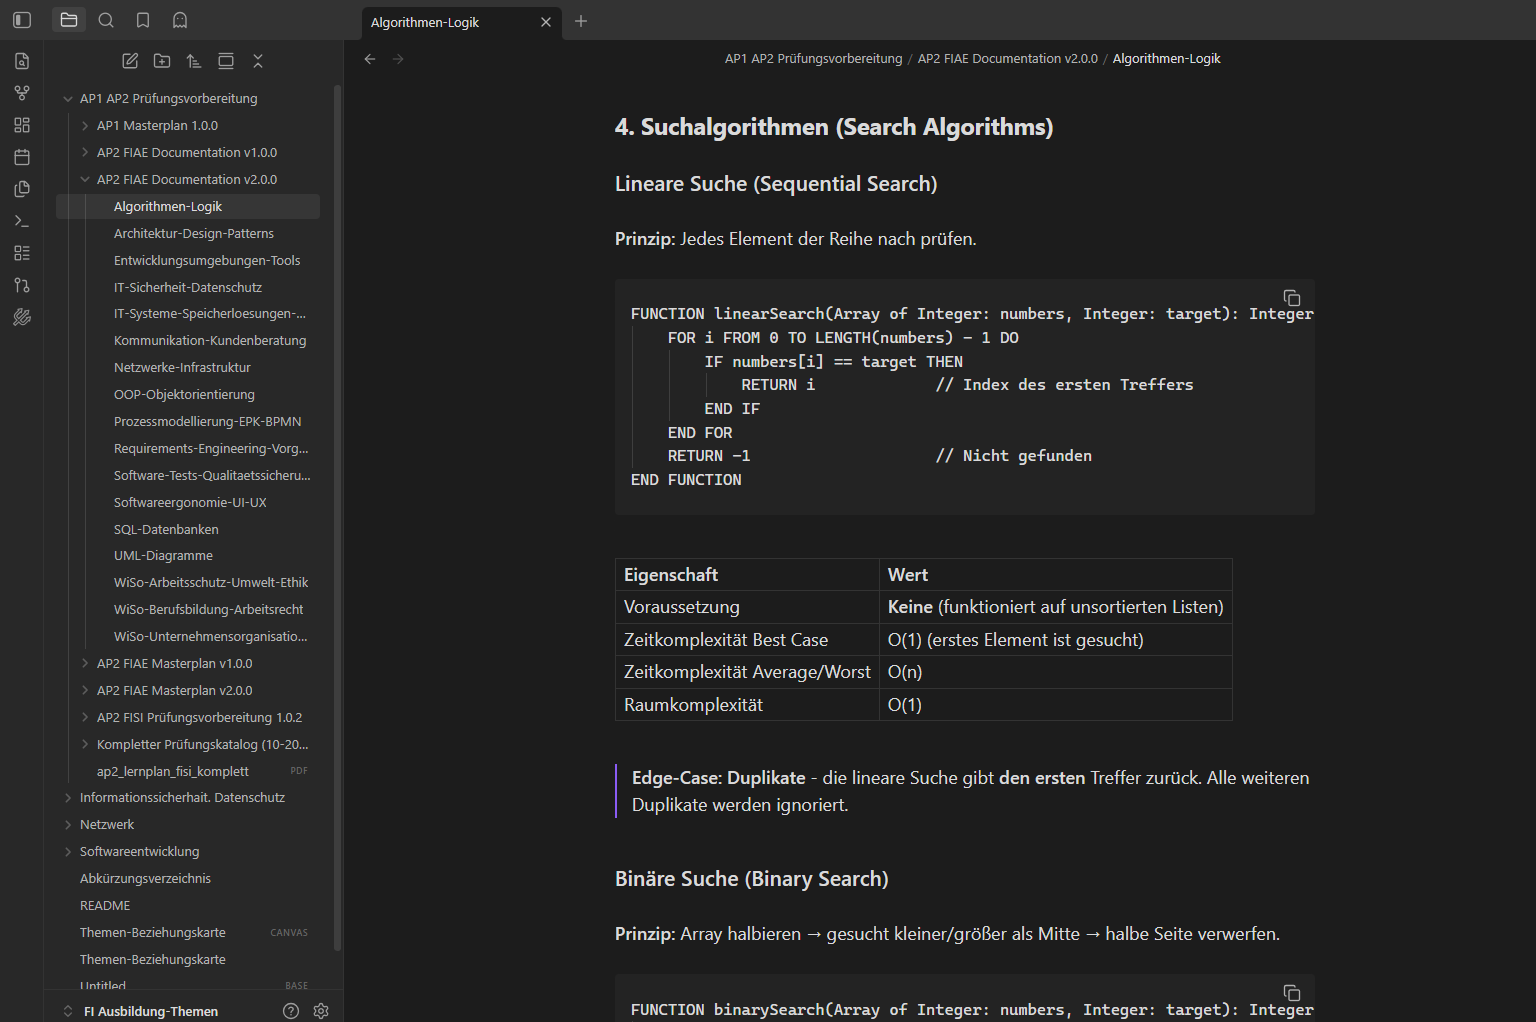Open IT-Sicherheit-Datenschutz note

tap(188, 287)
